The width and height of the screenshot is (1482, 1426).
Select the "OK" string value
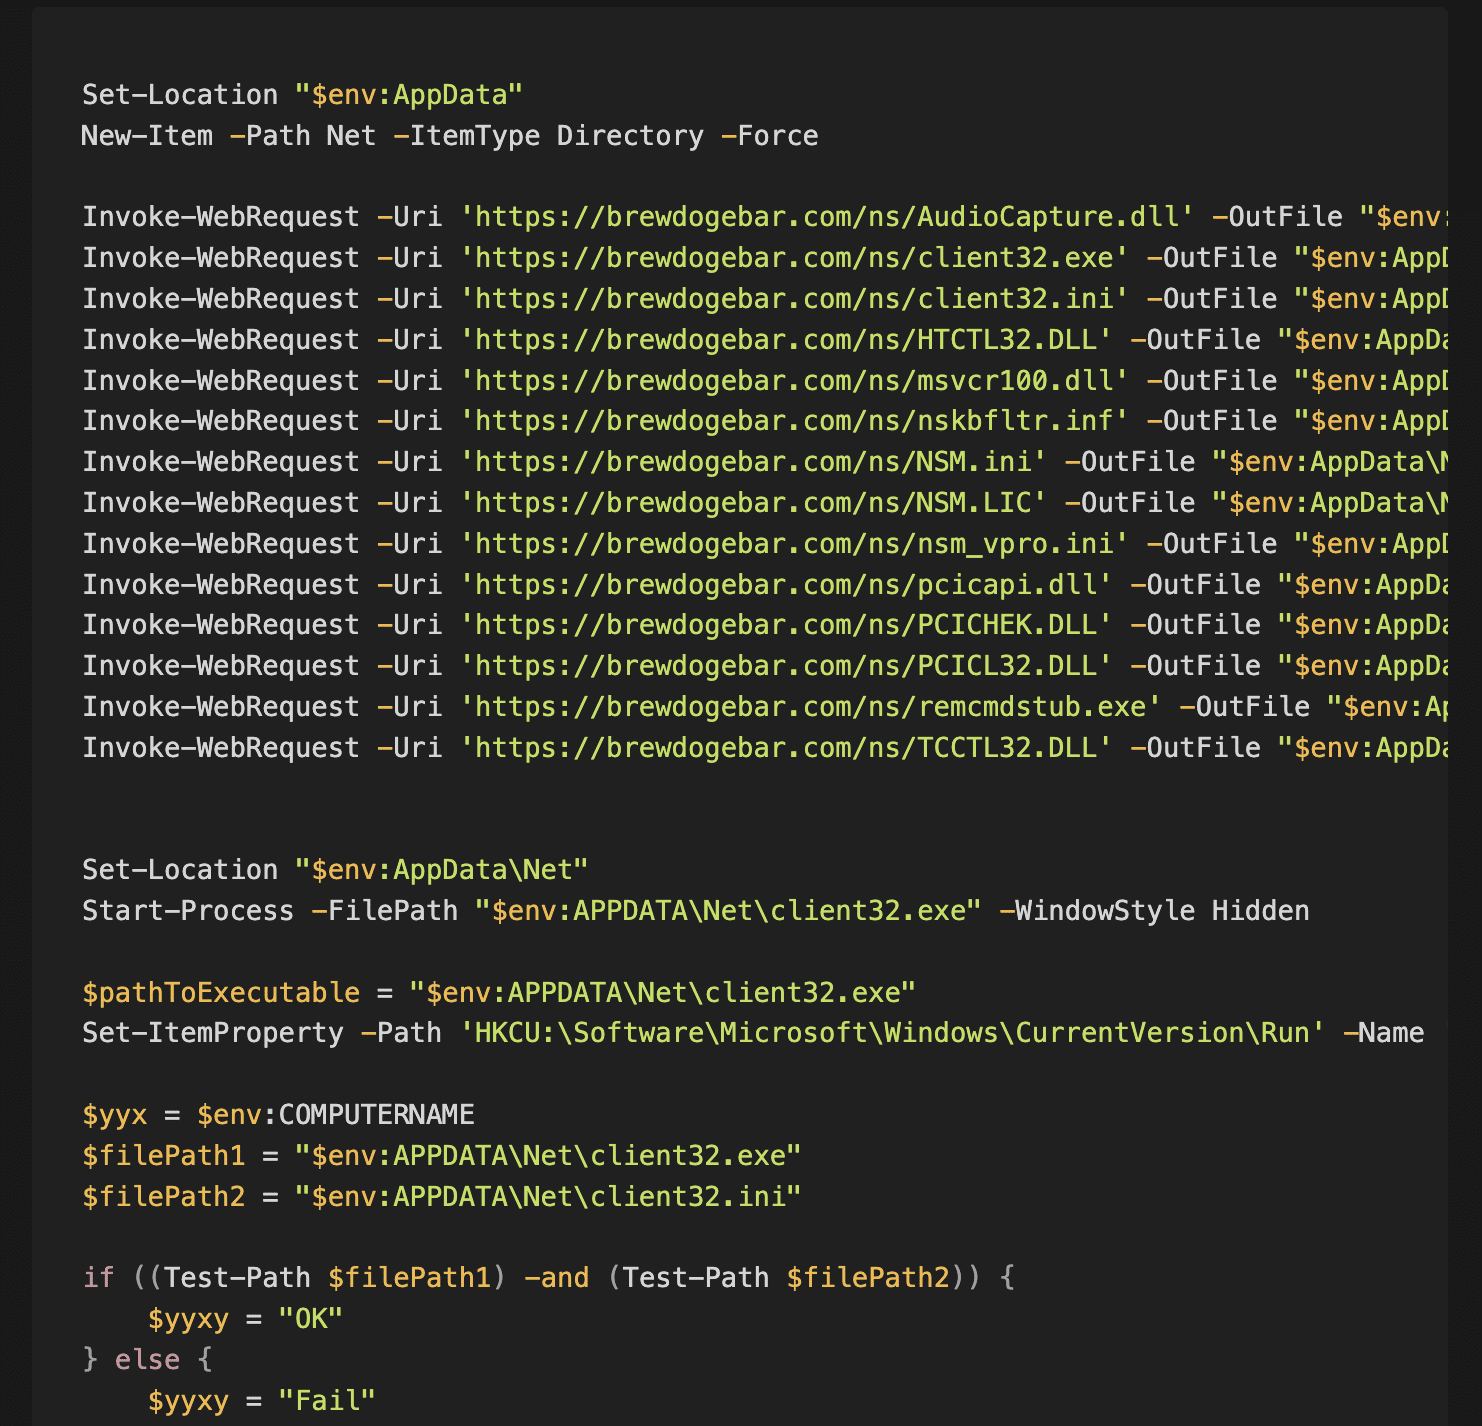coord(310,1319)
